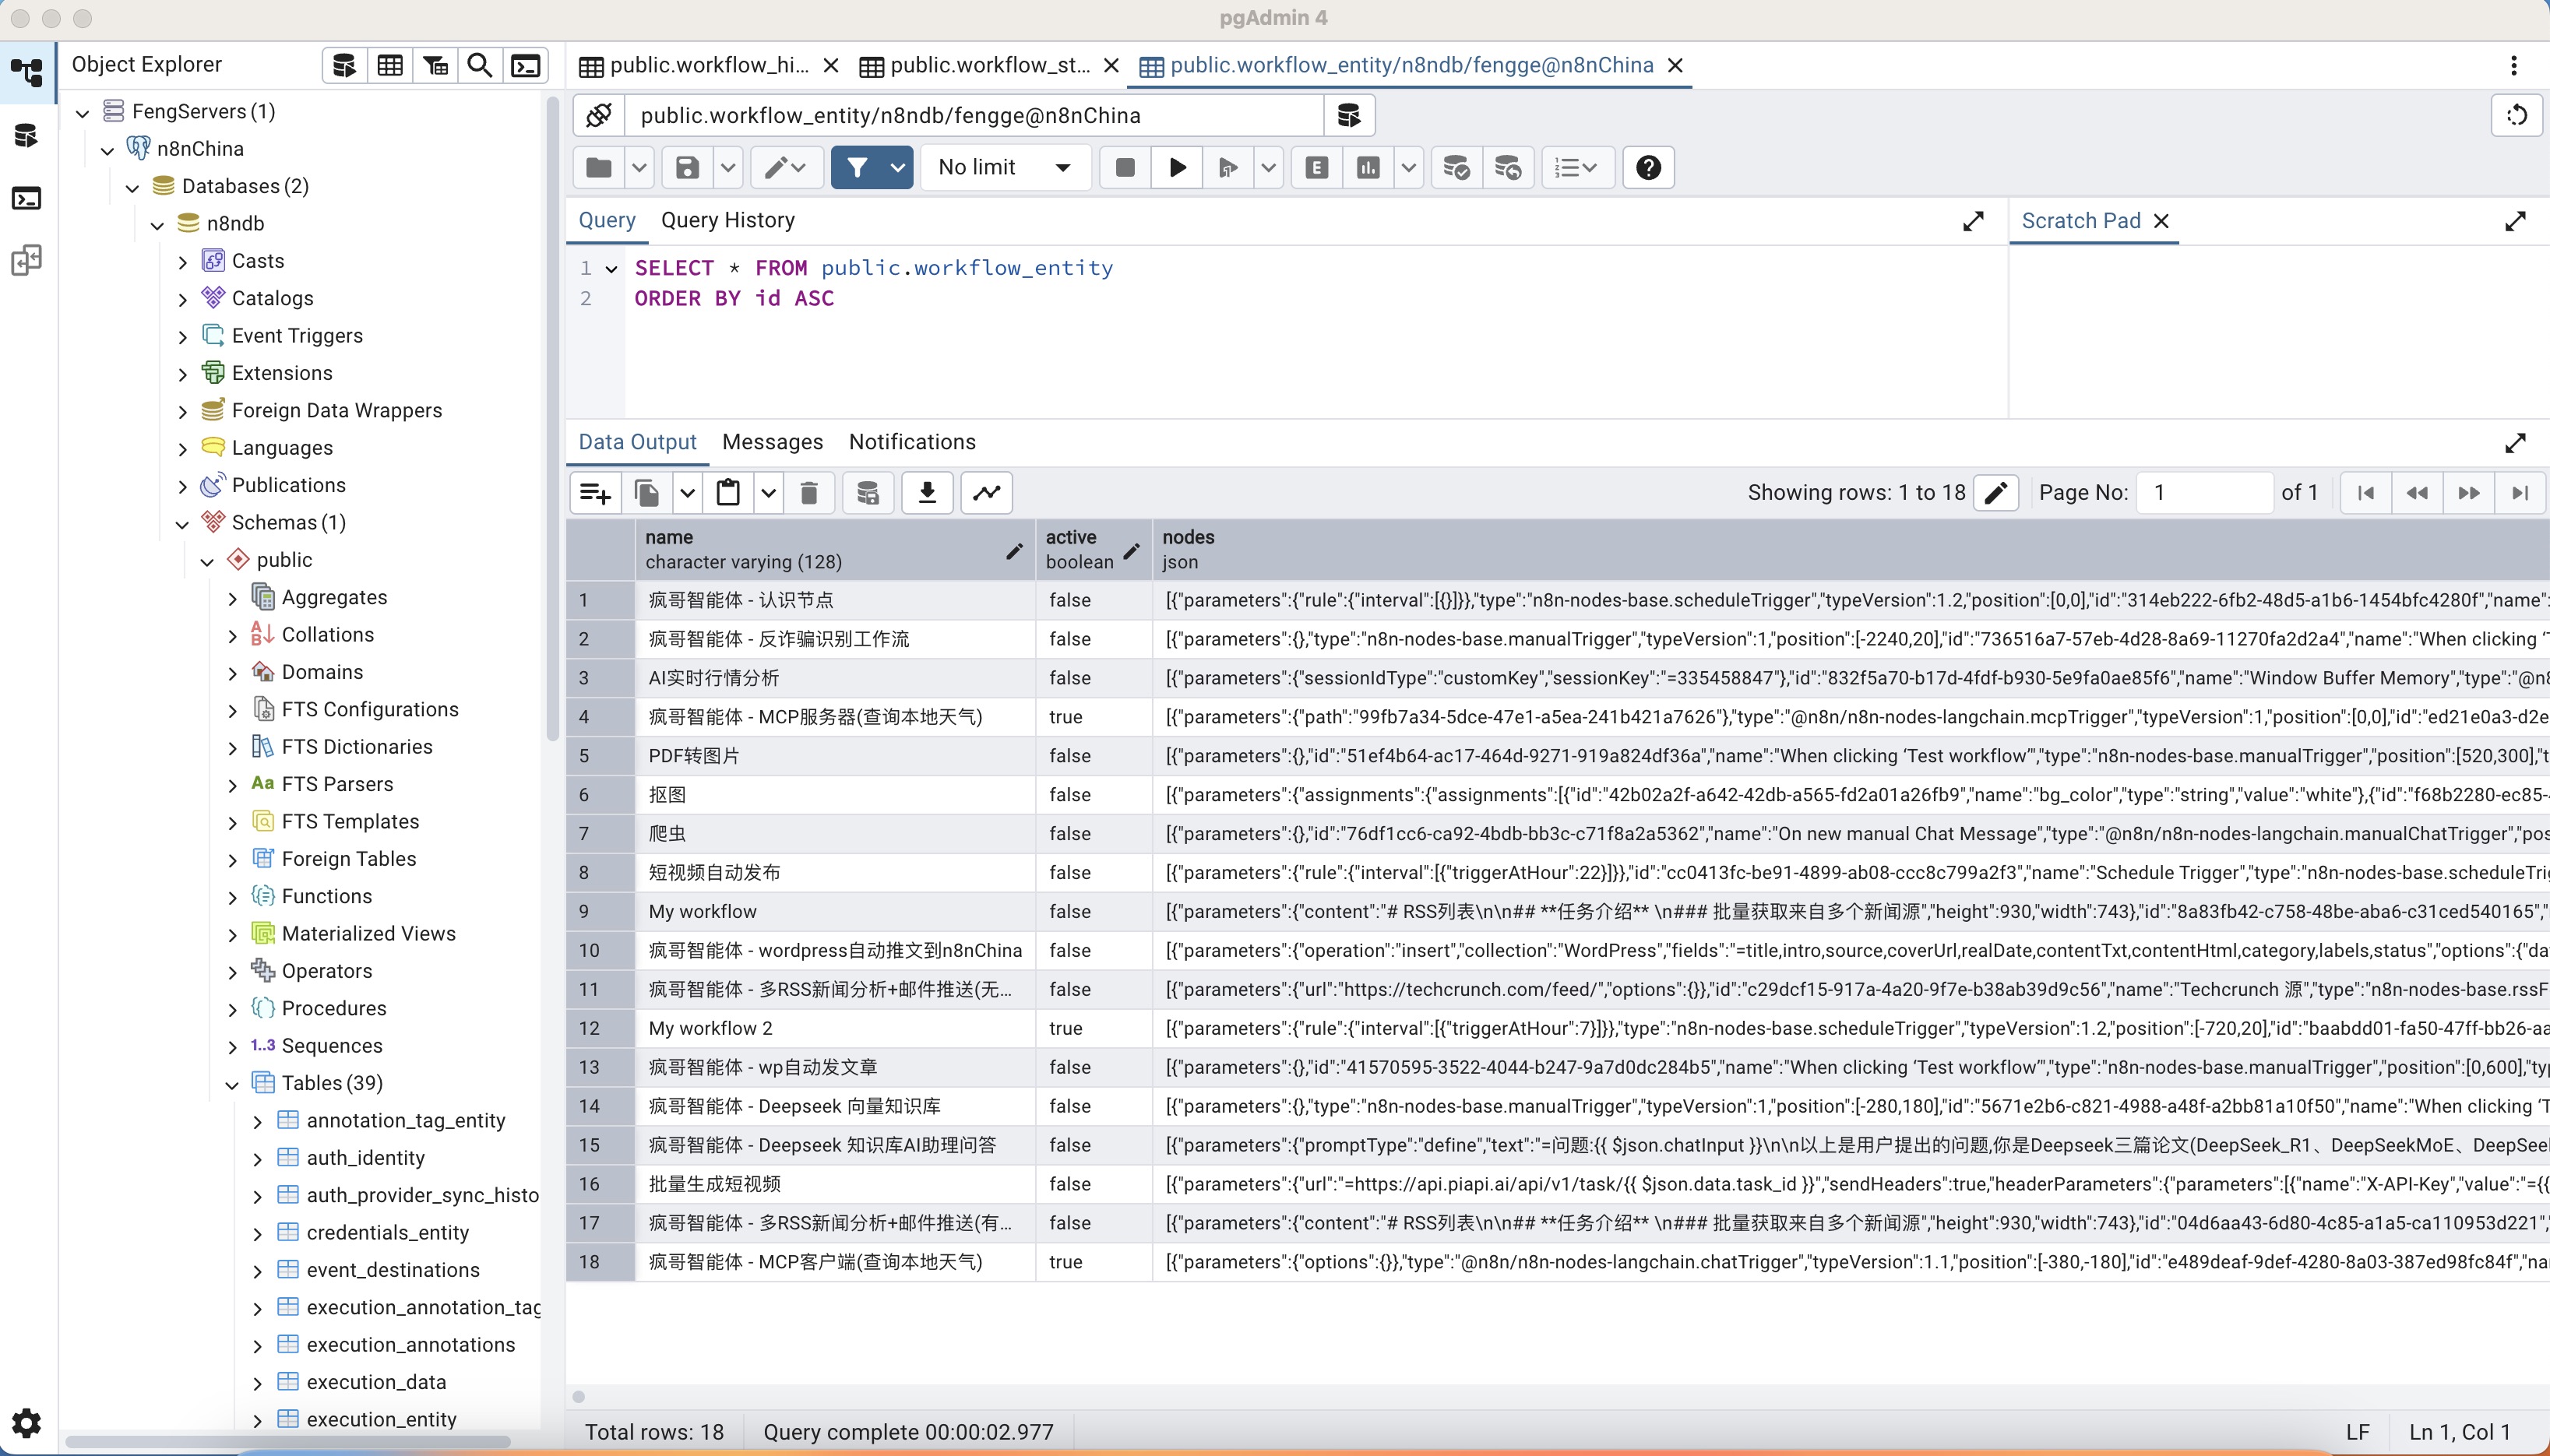Screen dimensions: 2550x1456
Task: Close the public.workflow_entity tab
Action: click(x=1676, y=66)
